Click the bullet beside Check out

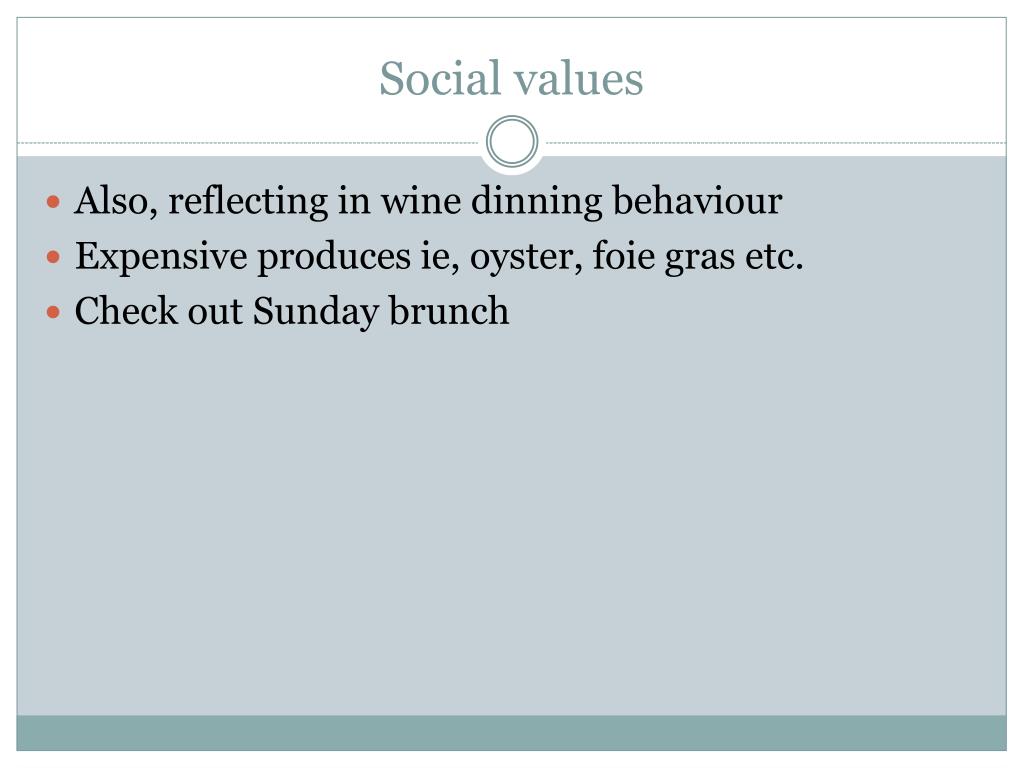(x=54, y=312)
